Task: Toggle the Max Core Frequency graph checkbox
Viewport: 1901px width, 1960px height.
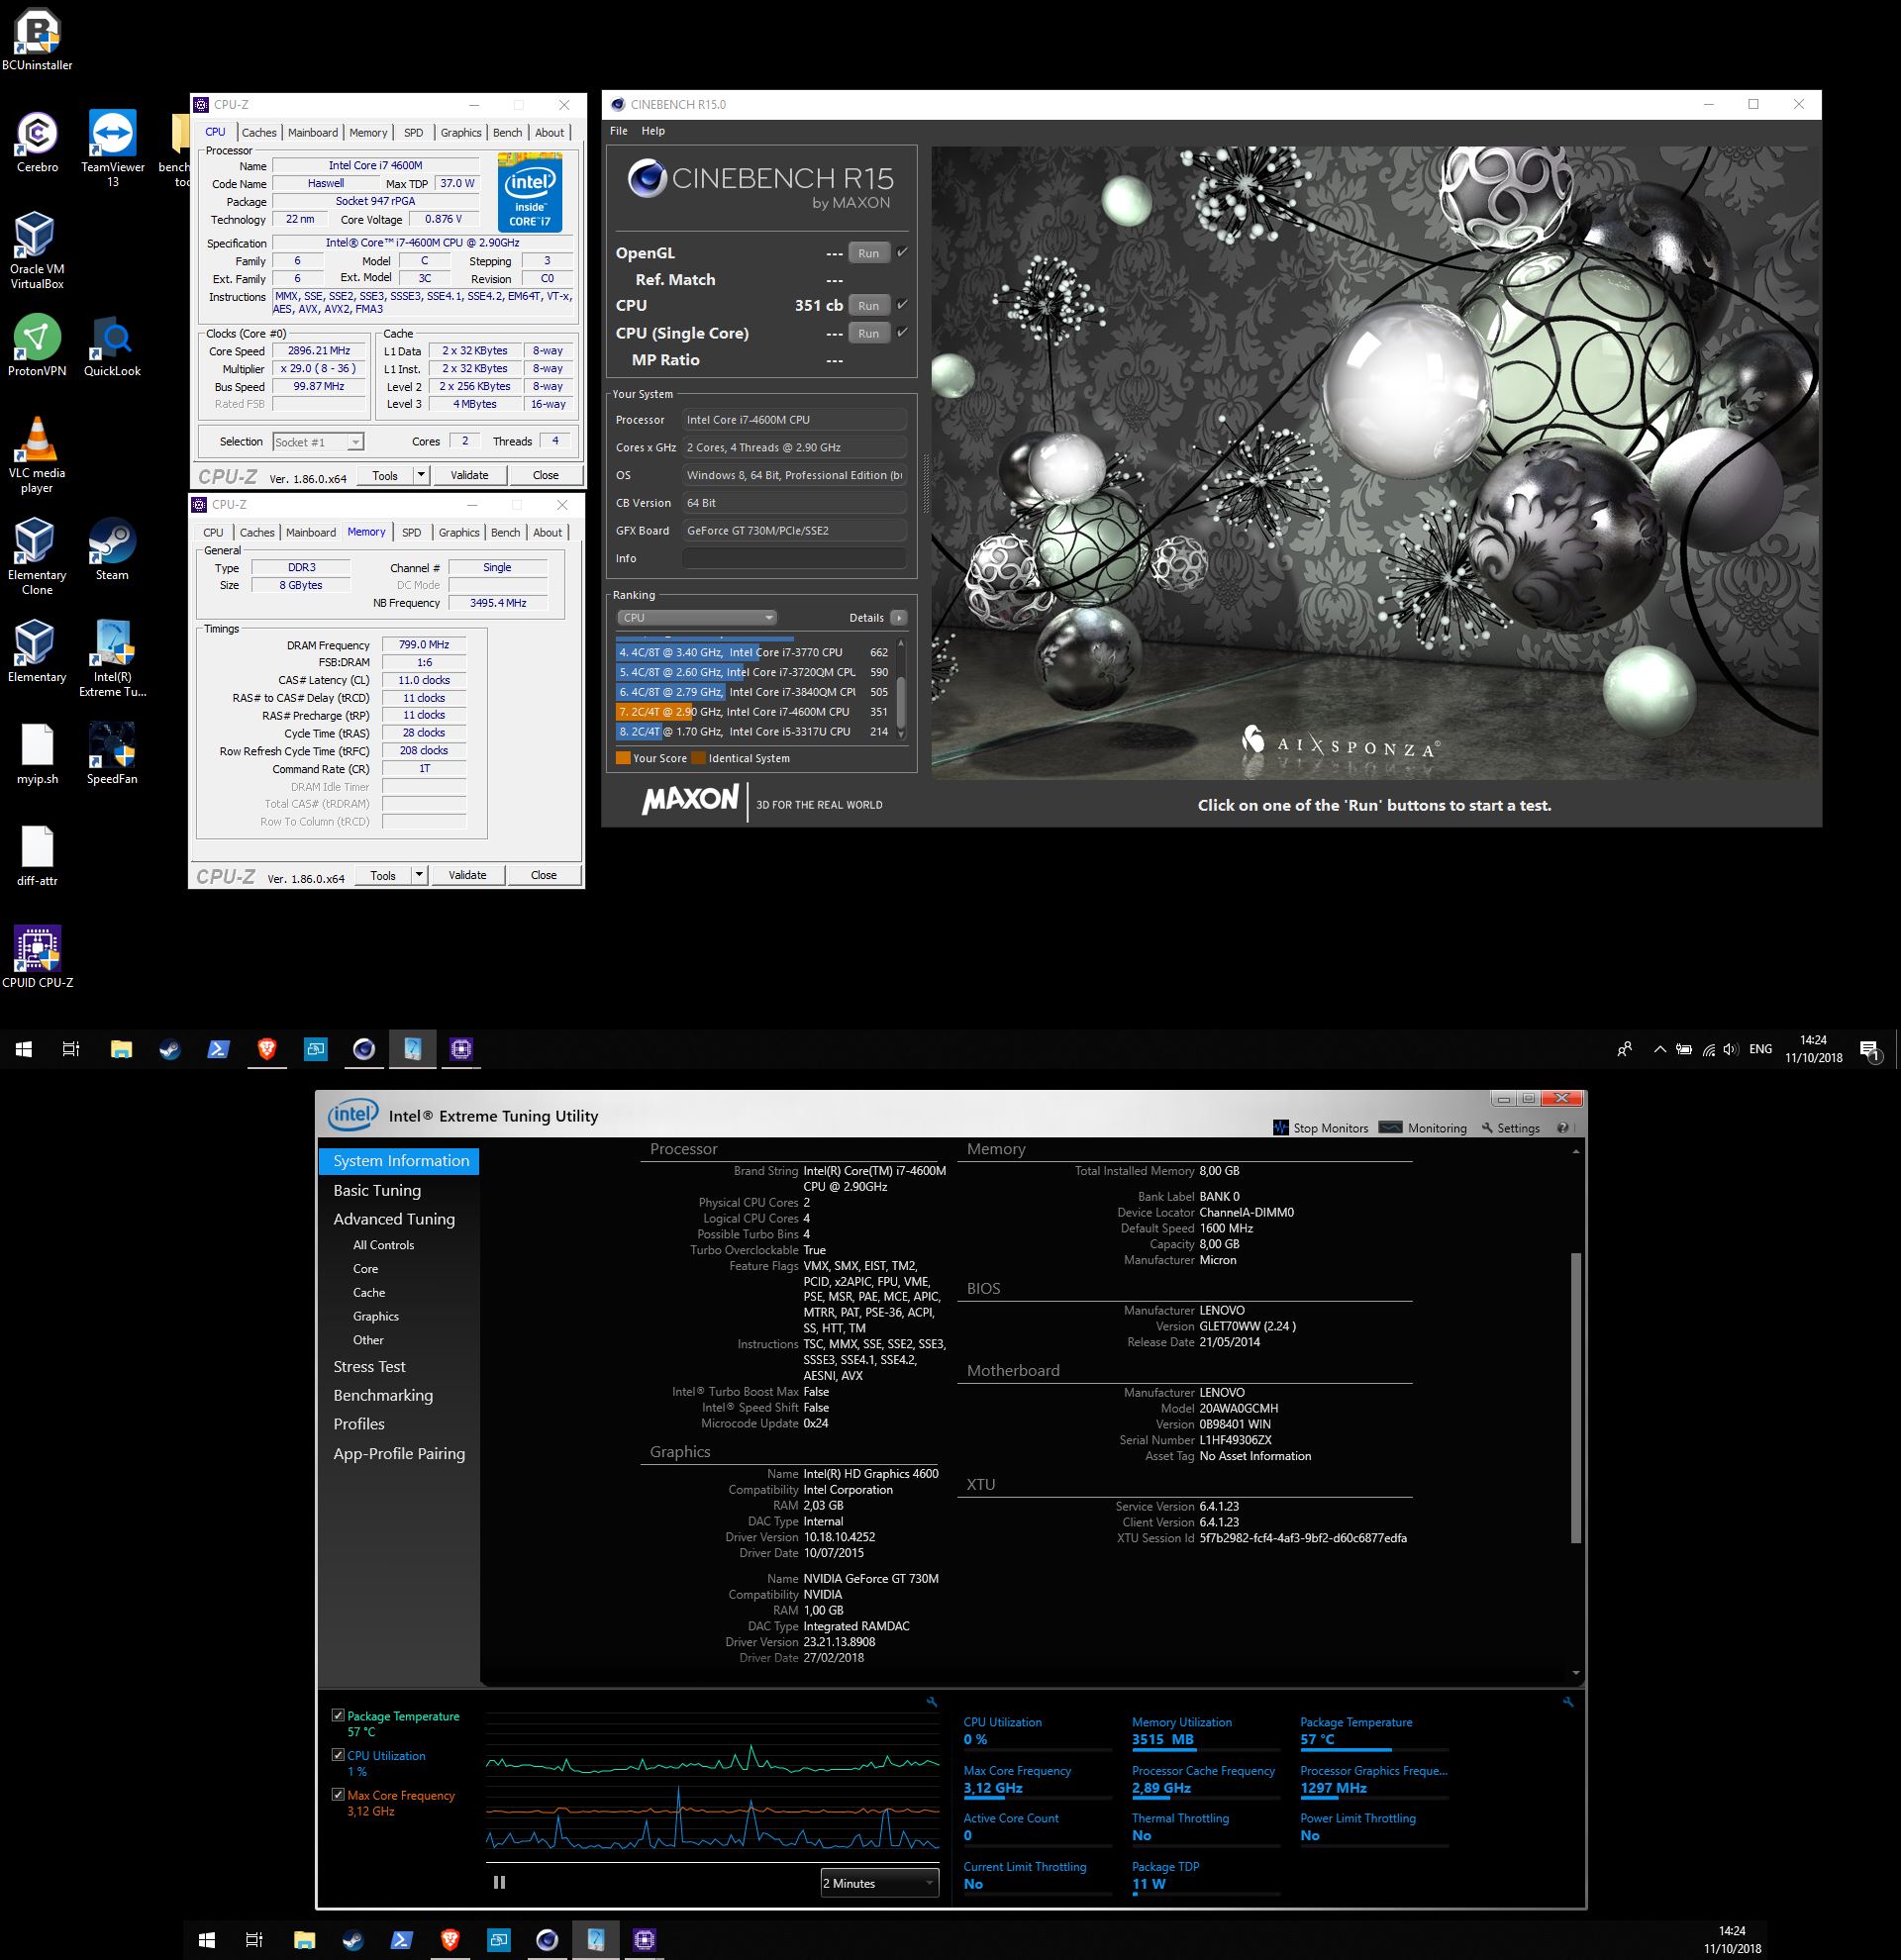Action: point(338,1795)
